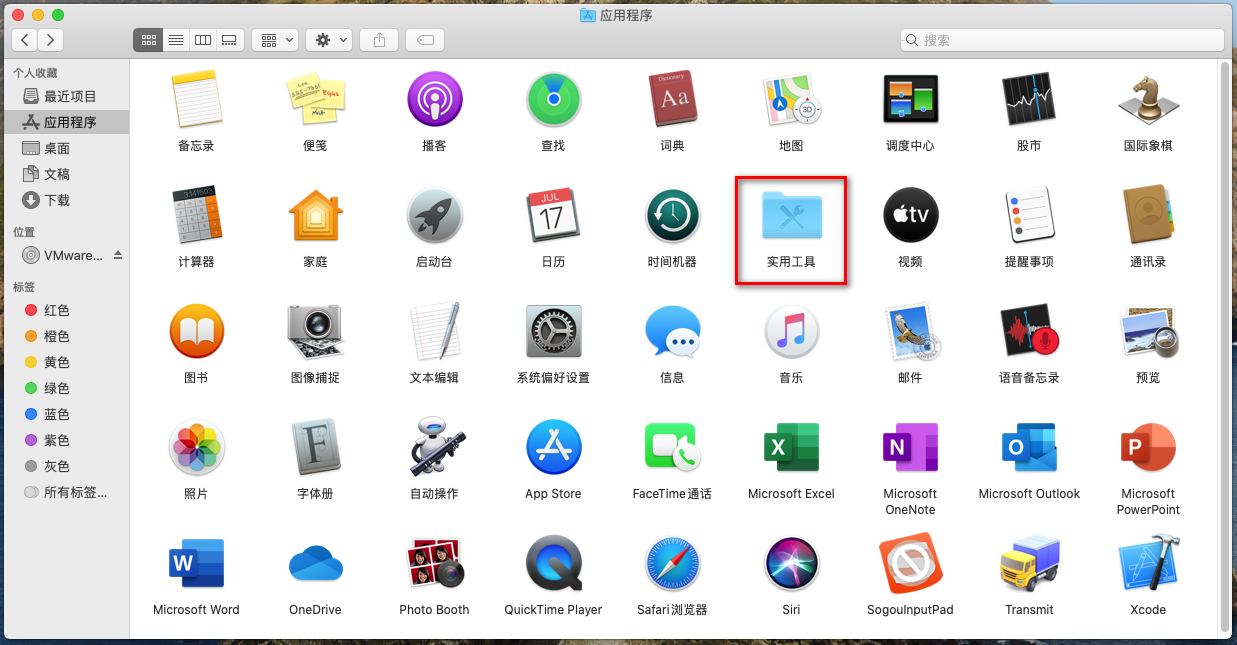
Task: Launch 语音备忘录 Voice Memos
Action: pyautogui.click(x=1029, y=331)
